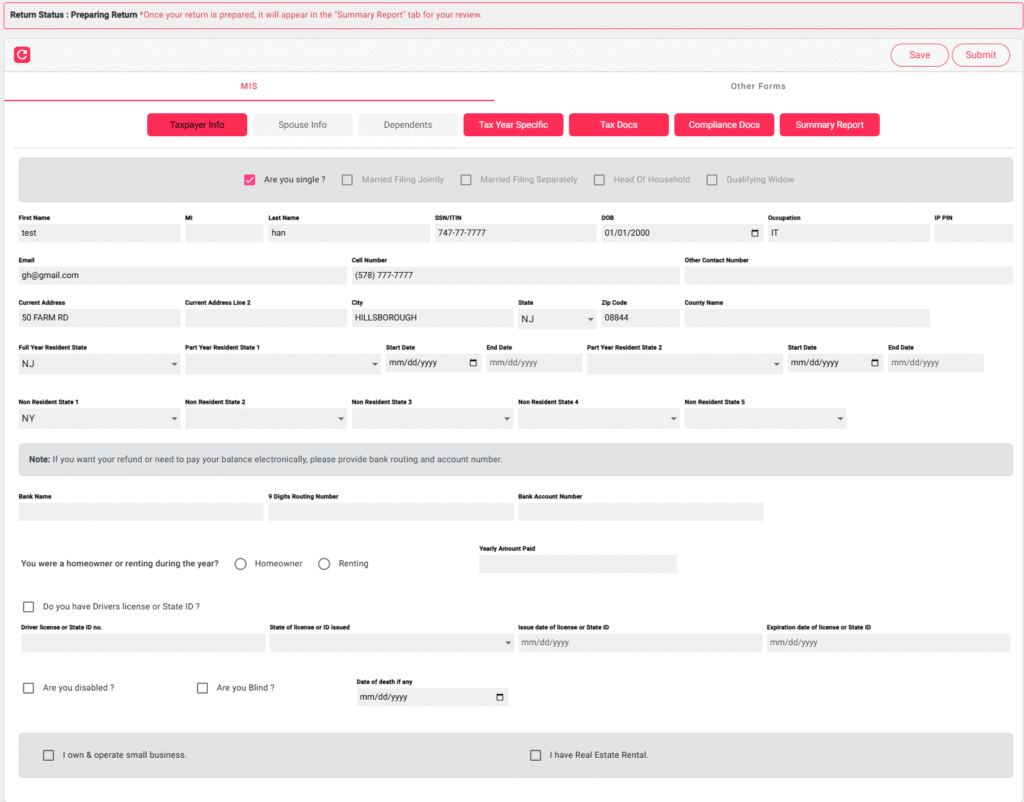
Task: Expand the Full Year Resident State dropdown
Action: click(98, 364)
